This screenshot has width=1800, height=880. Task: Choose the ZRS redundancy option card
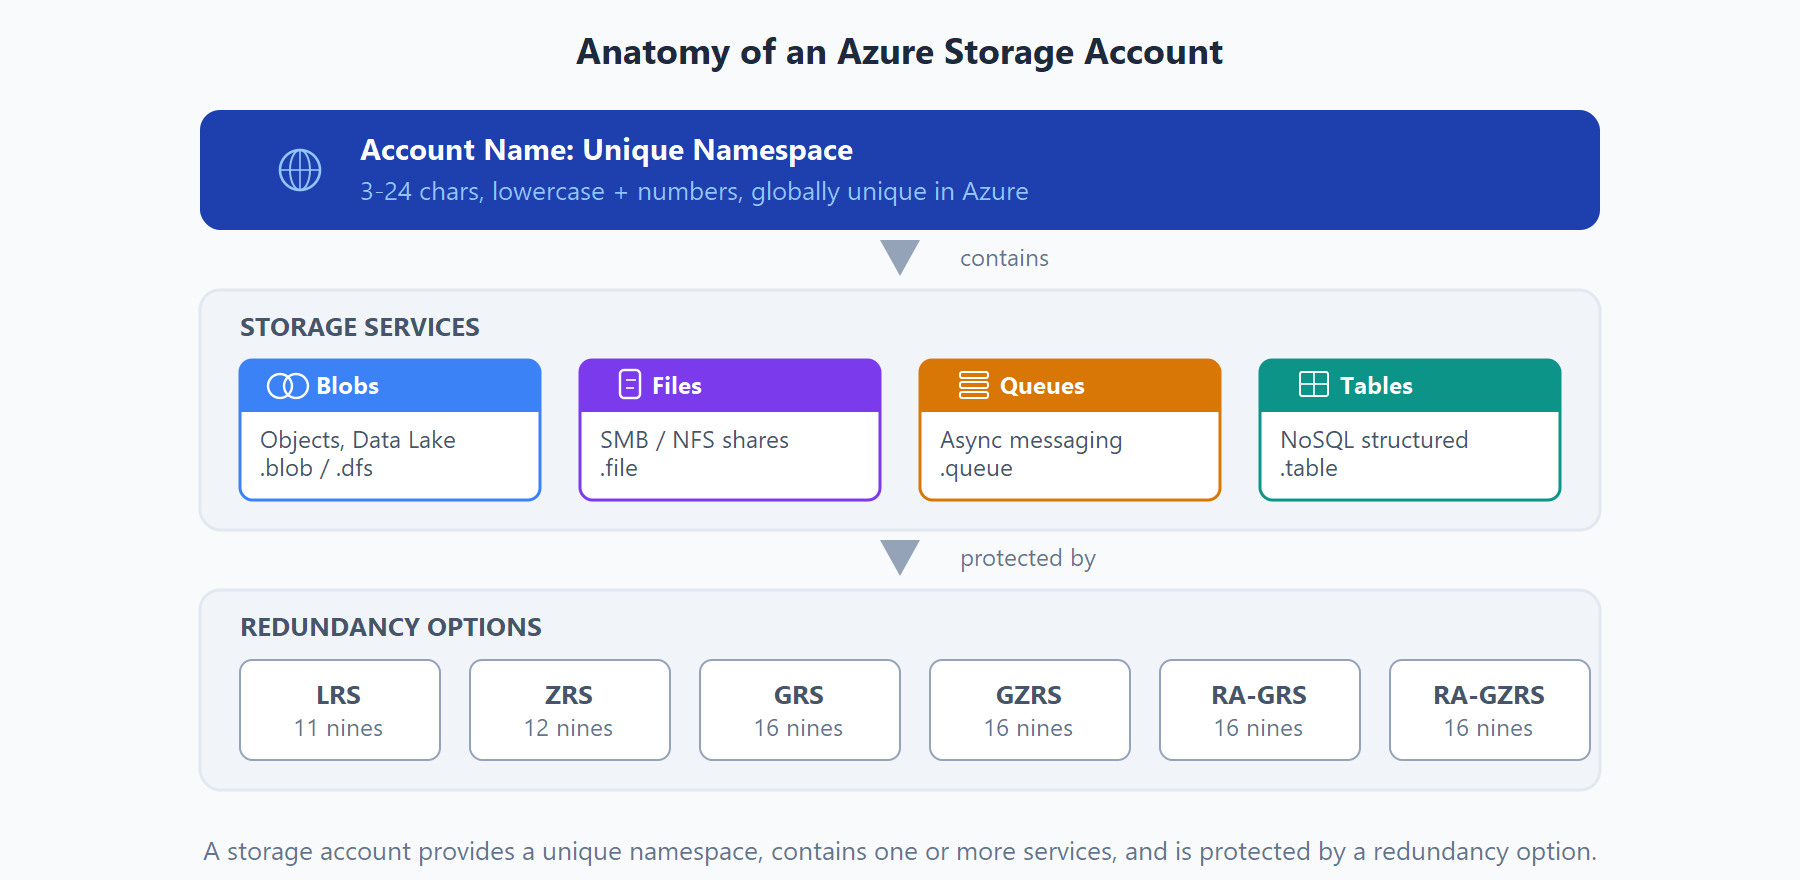coord(570,710)
